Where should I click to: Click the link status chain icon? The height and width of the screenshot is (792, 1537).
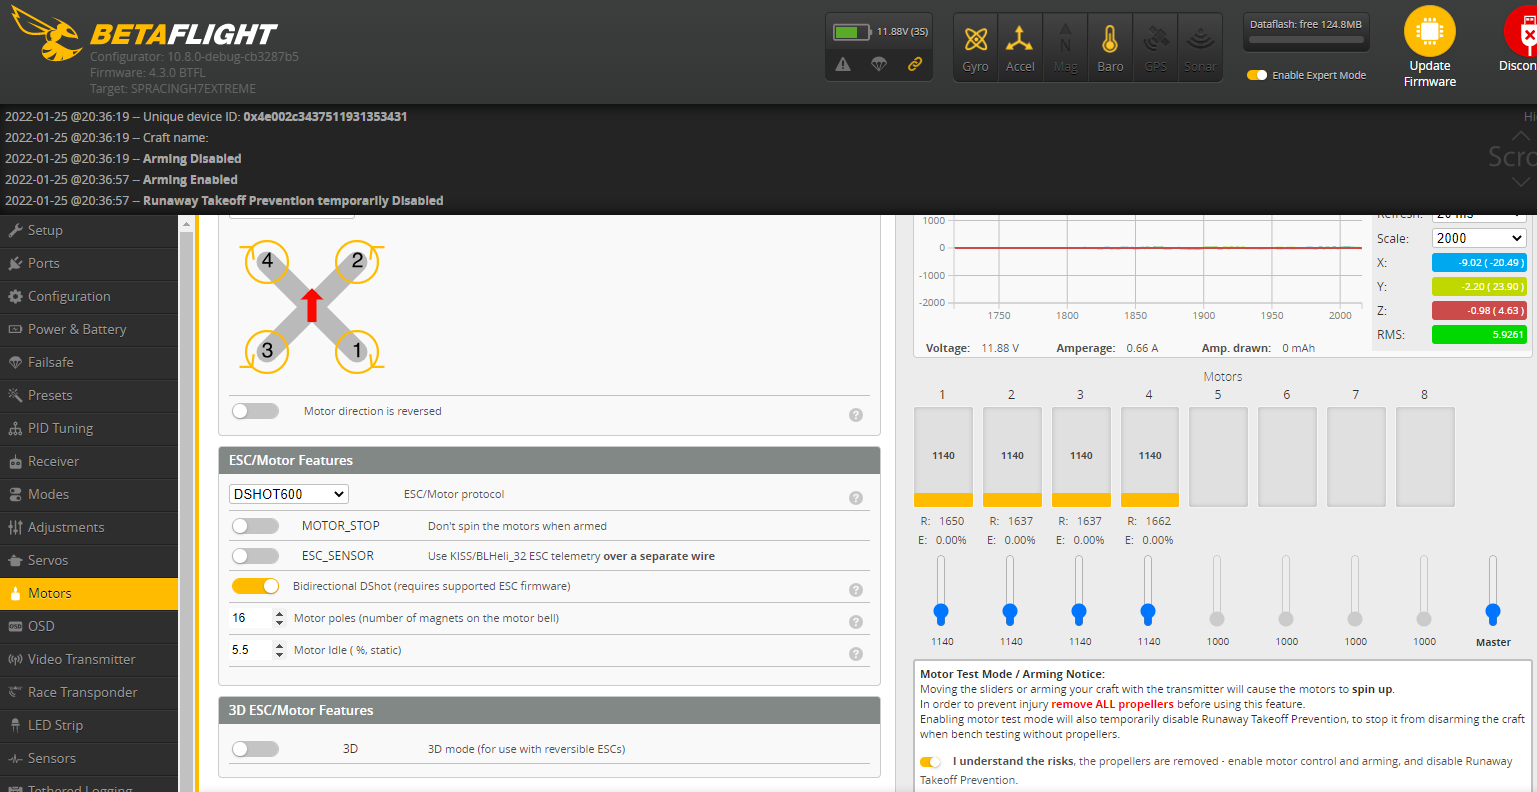coord(914,64)
